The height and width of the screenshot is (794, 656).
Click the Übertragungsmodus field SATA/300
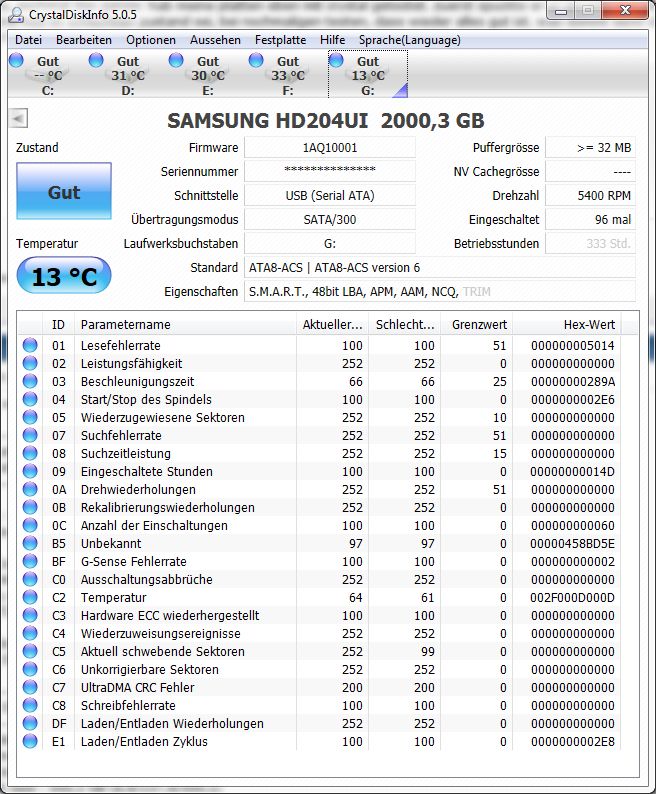[330, 219]
